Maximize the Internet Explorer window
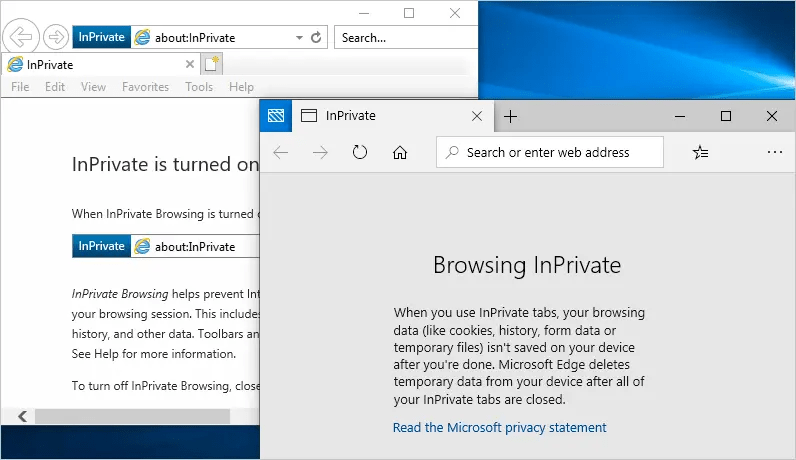This screenshot has height=460, width=796. click(x=409, y=13)
